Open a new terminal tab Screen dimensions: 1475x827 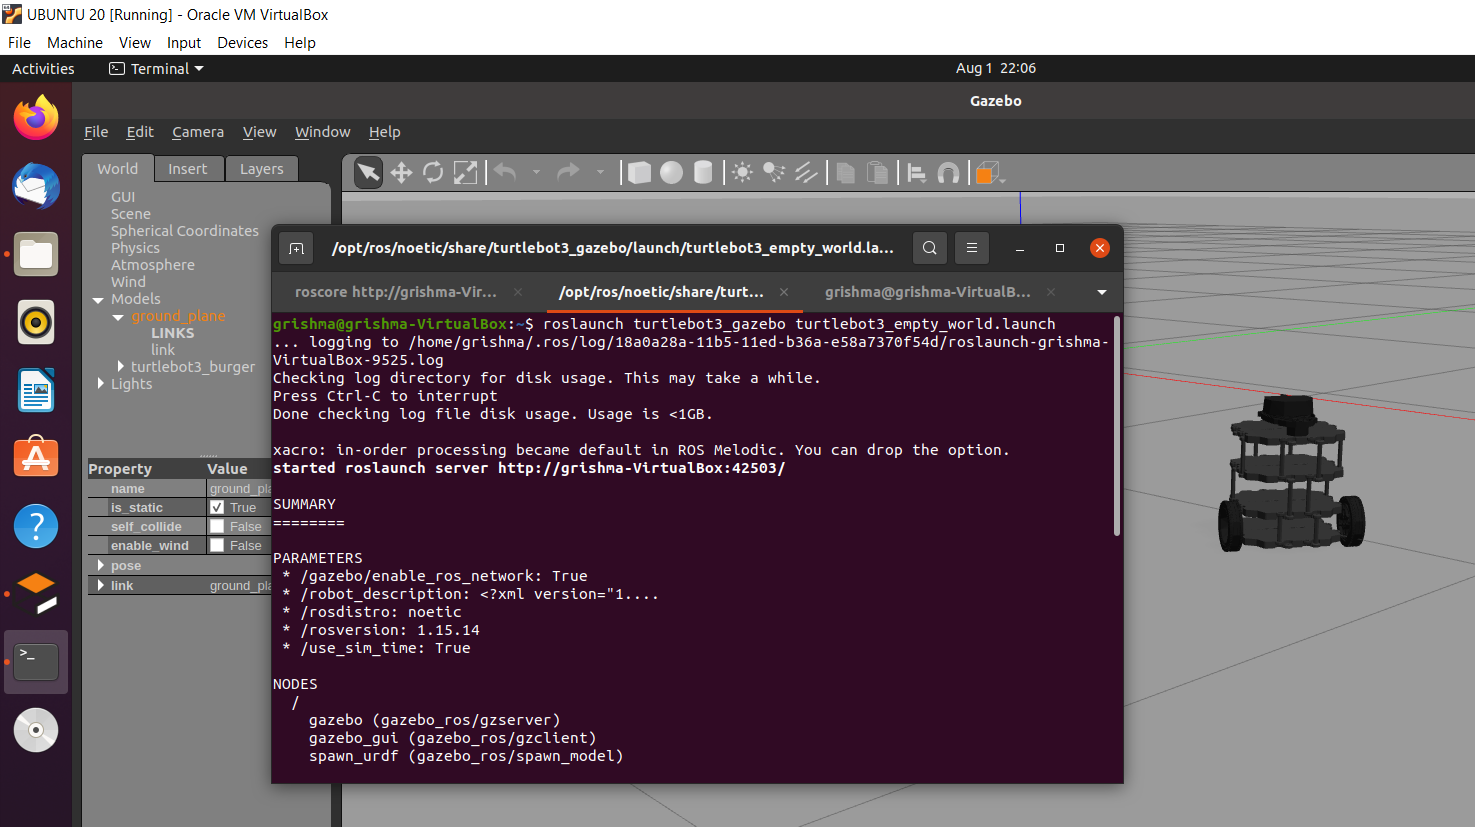click(x=296, y=248)
